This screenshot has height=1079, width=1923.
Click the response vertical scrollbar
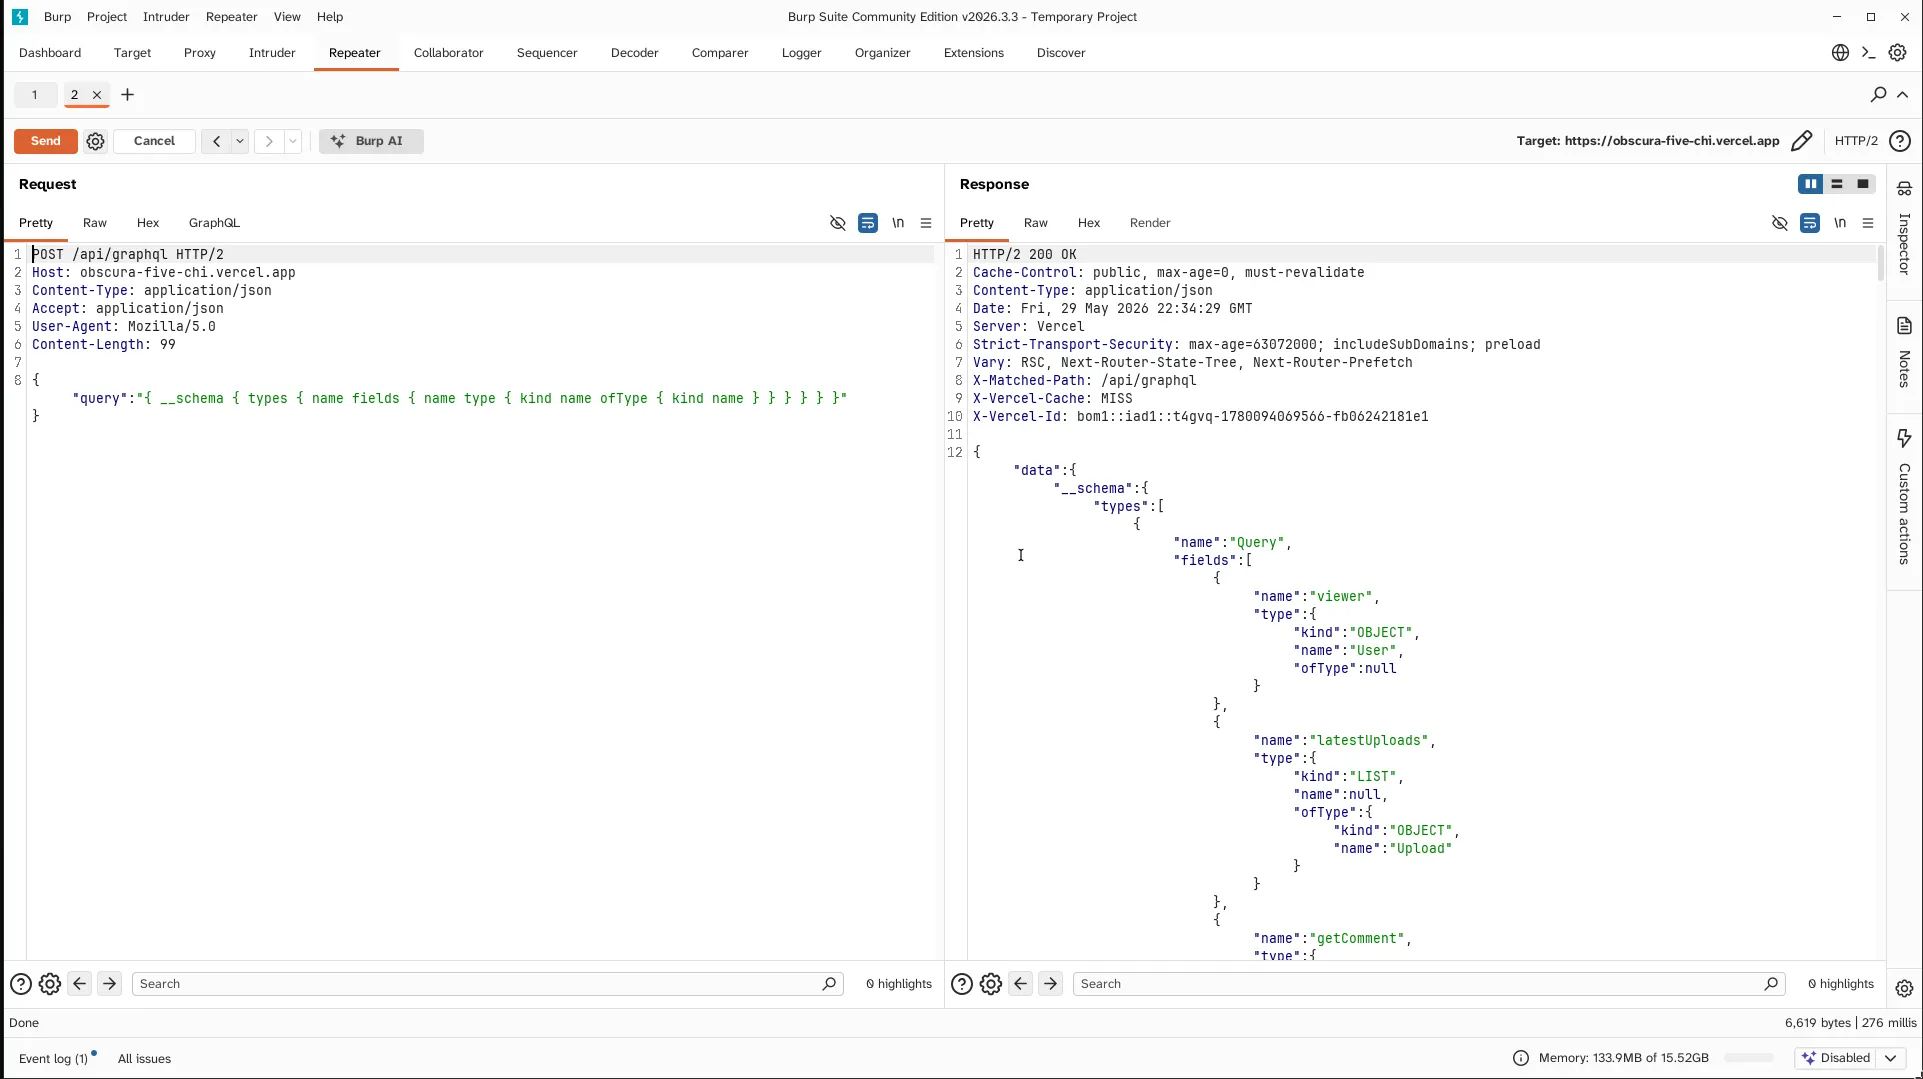[x=1880, y=263]
